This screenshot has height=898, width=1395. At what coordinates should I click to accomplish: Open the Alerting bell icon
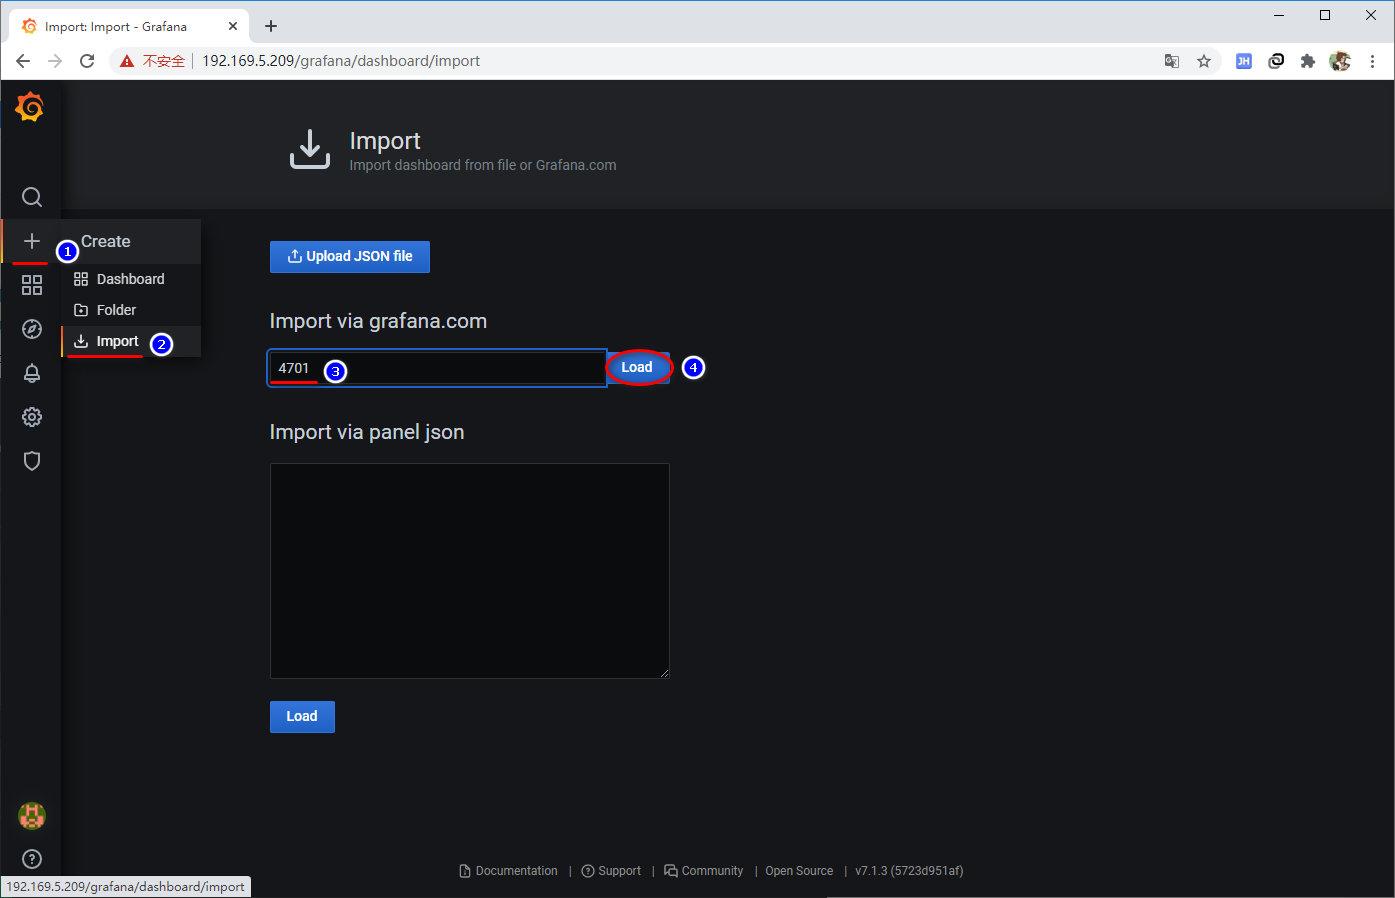click(x=32, y=373)
